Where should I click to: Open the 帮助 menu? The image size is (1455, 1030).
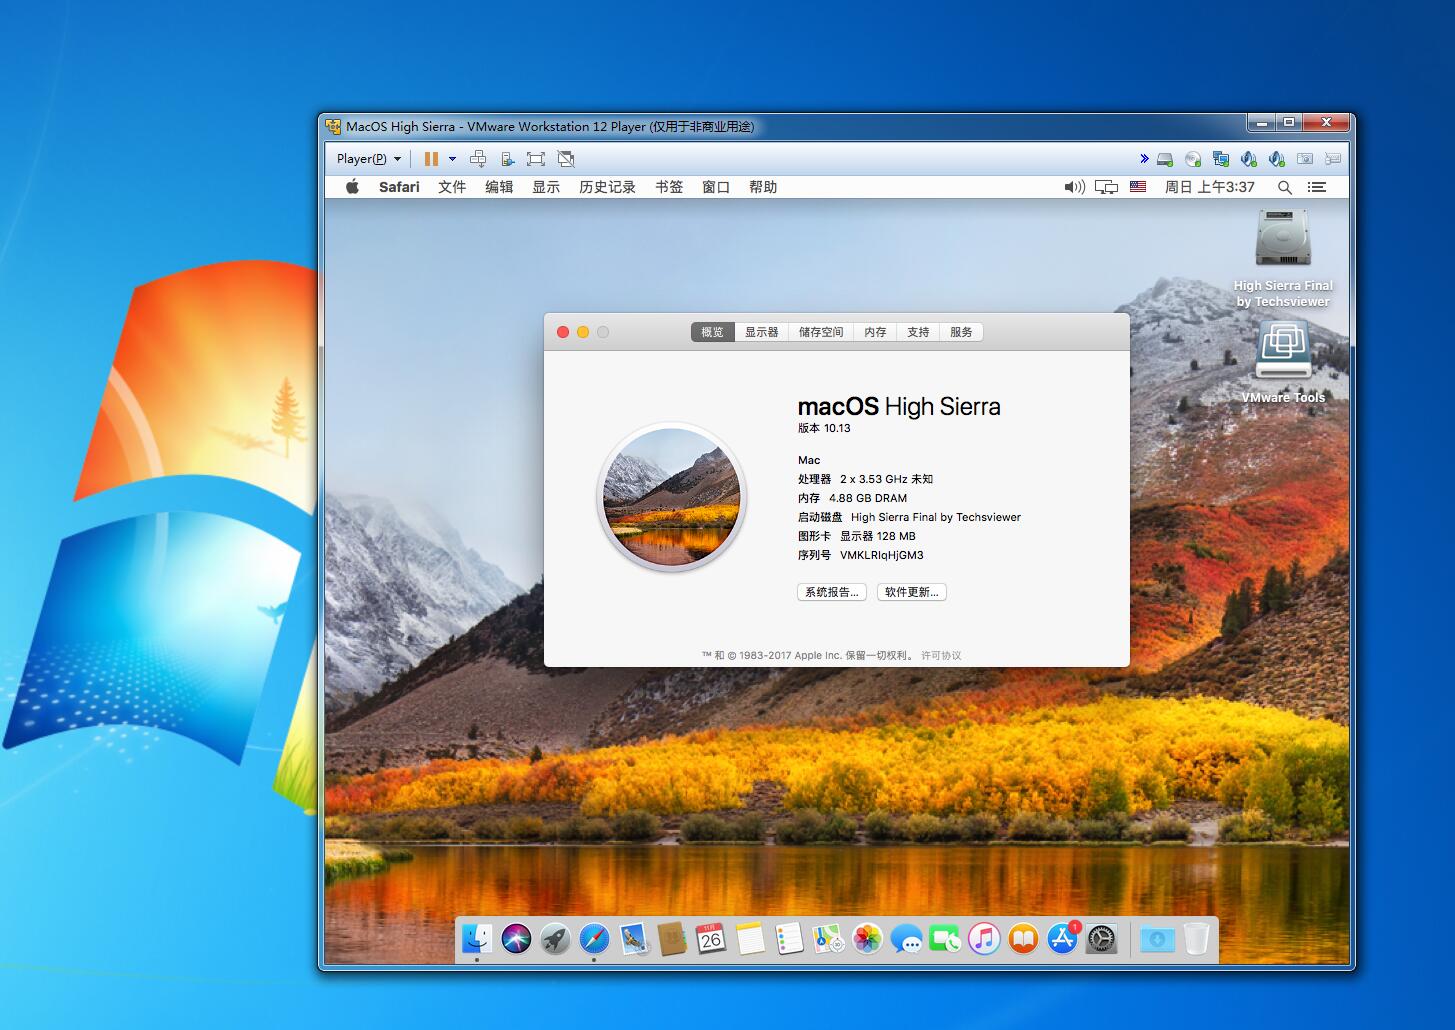point(763,187)
